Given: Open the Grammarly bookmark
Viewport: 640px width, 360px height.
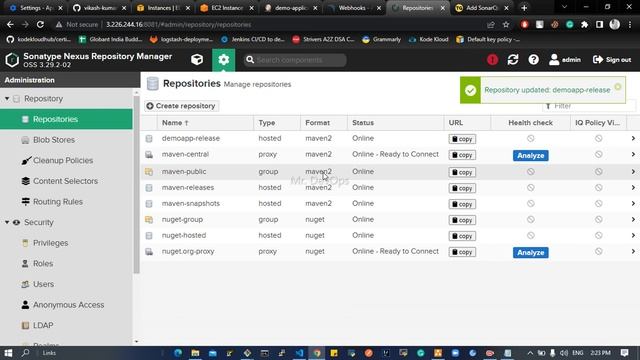Looking at the screenshot, I should (x=381, y=40).
